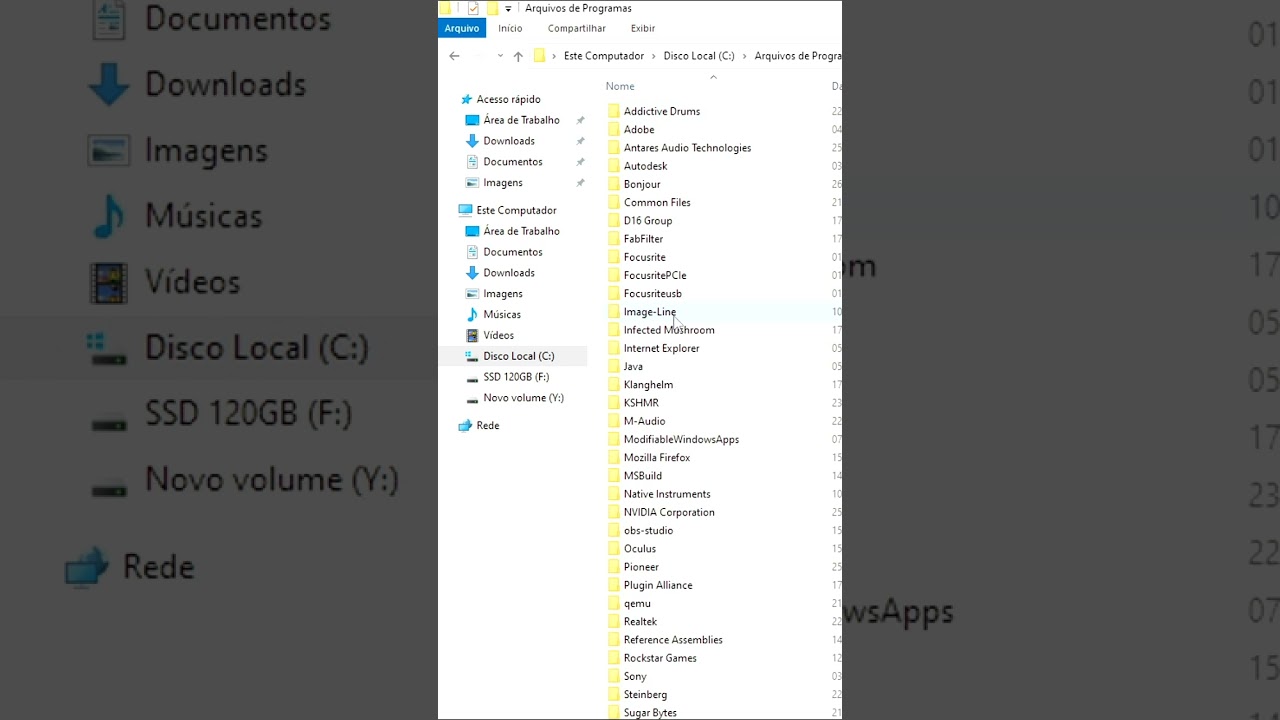
Task: Open the Arquivo menu
Action: 462,28
